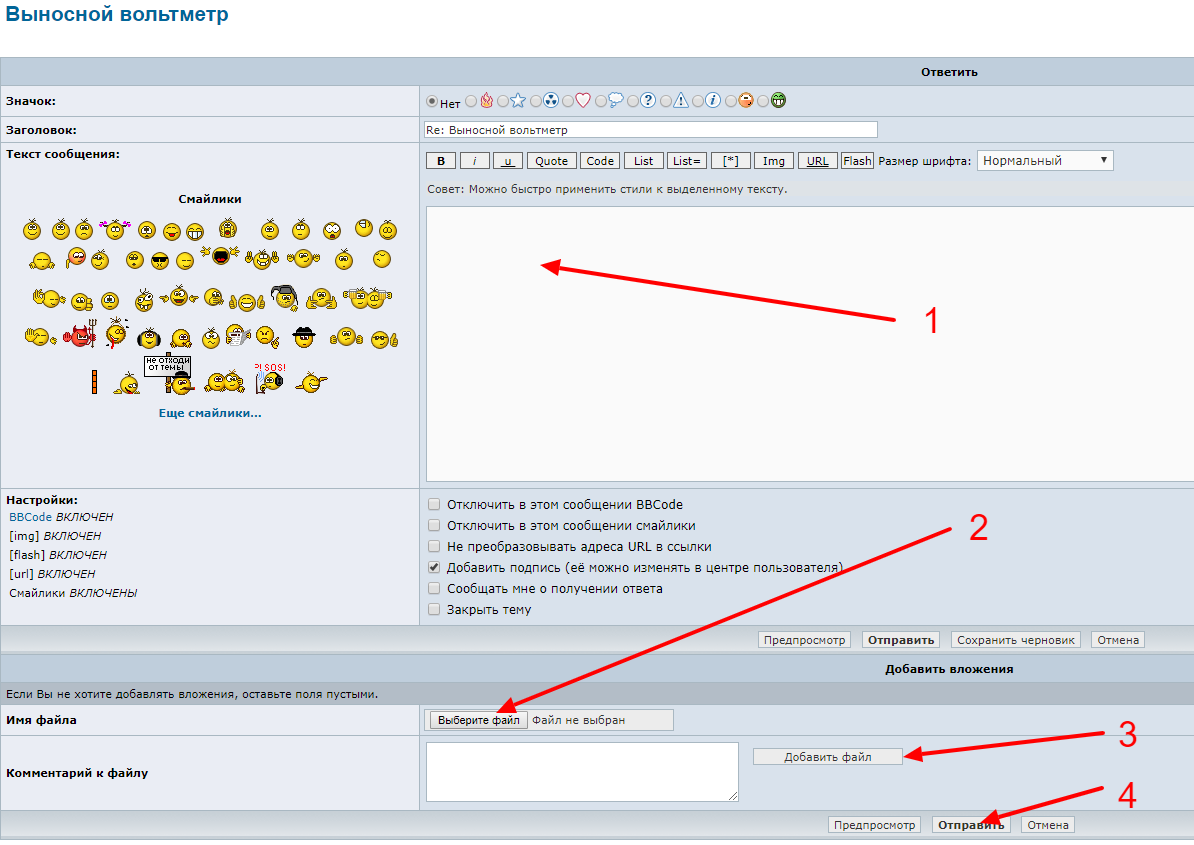The image size is (1194, 845).
Task: Insert the SOS smiley
Action: [x=269, y=379]
